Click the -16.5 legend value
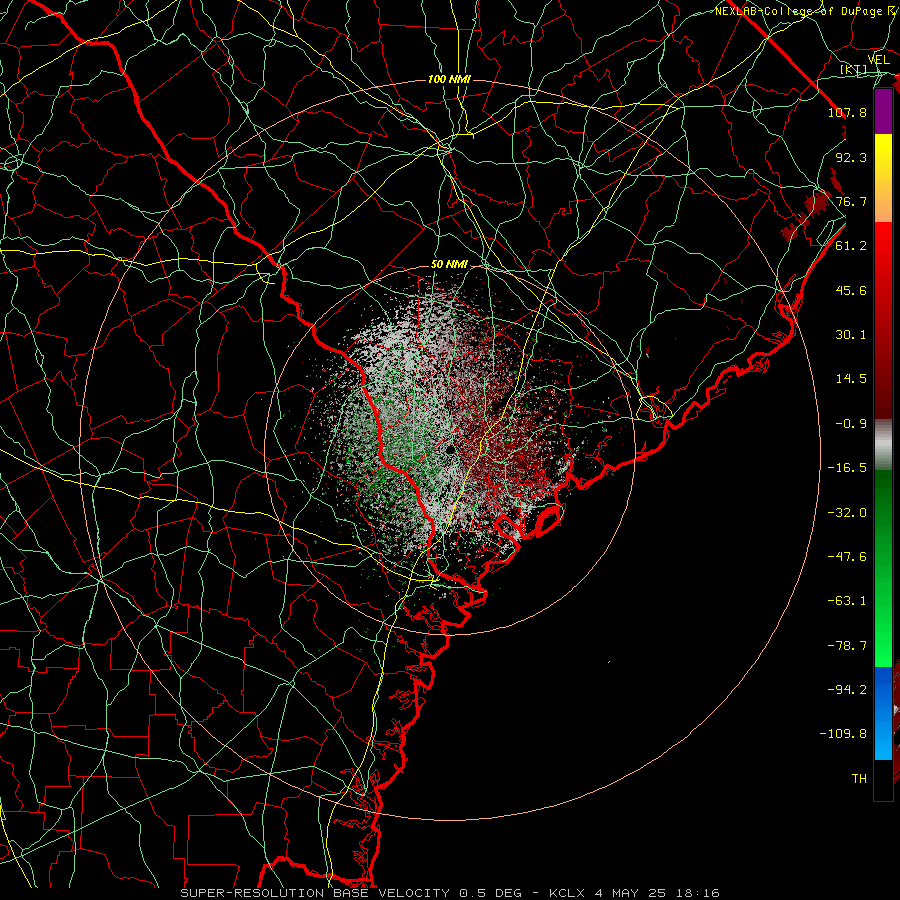This screenshot has width=900, height=900. (x=847, y=468)
